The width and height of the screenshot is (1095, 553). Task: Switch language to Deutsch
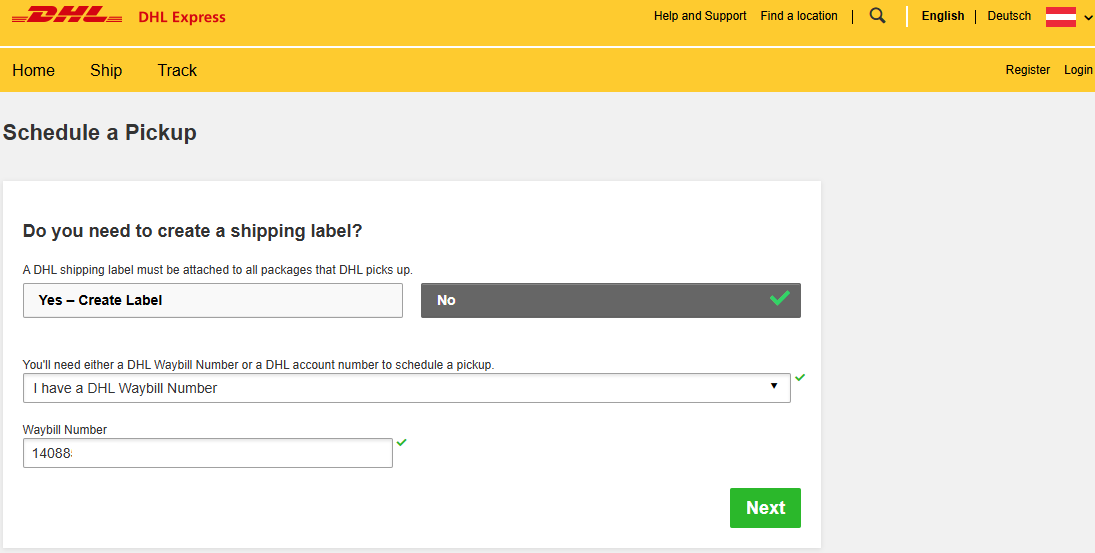tap(1008, 16)
